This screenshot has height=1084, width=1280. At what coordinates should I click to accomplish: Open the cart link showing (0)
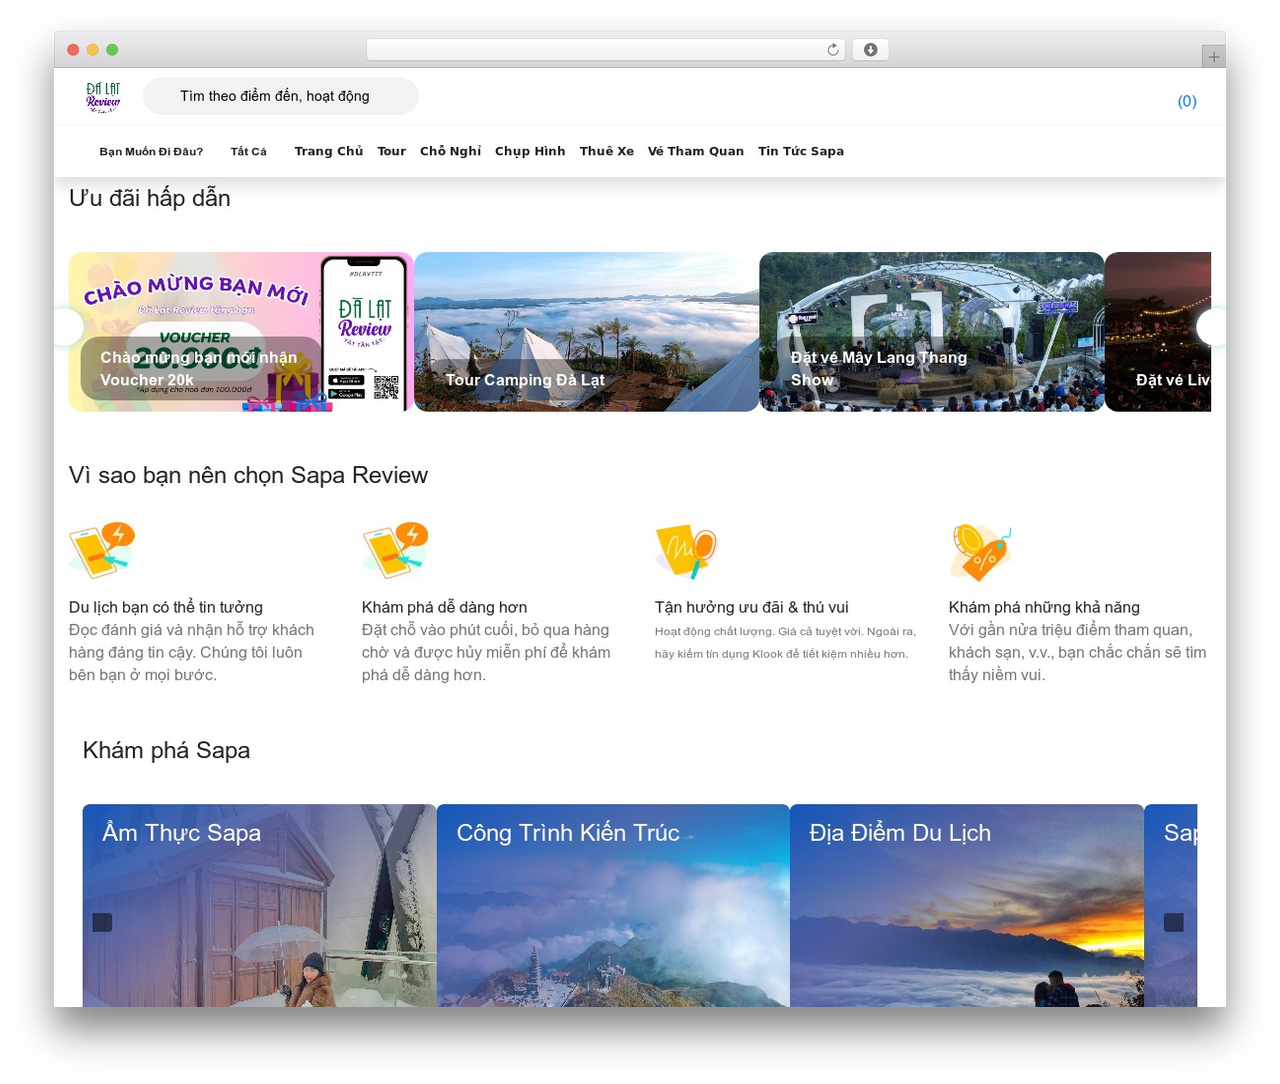click(x=1187, y=101)
